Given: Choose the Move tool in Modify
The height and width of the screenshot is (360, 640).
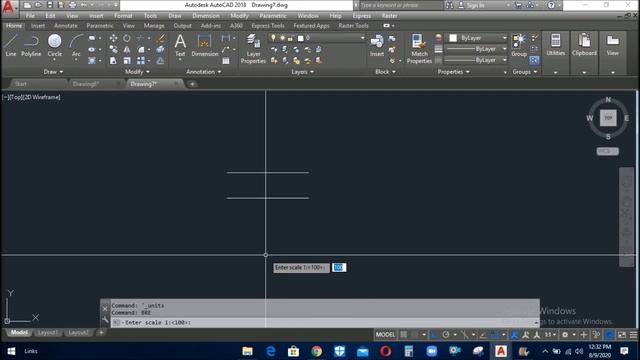Looking at the screenshot, I should pos(113,38).
